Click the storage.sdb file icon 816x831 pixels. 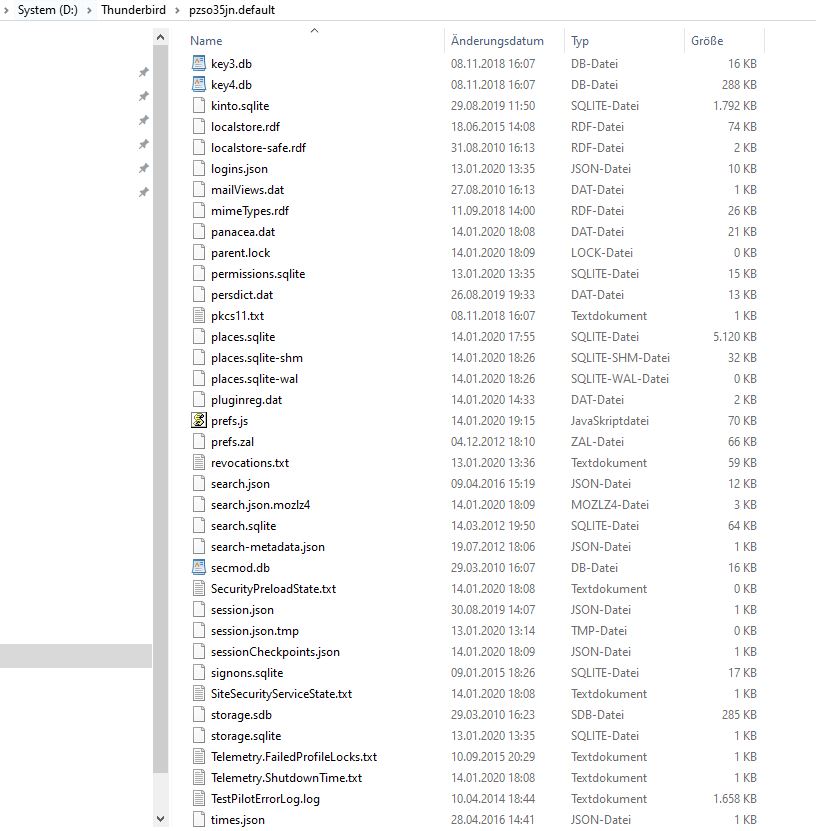[199, 715]
